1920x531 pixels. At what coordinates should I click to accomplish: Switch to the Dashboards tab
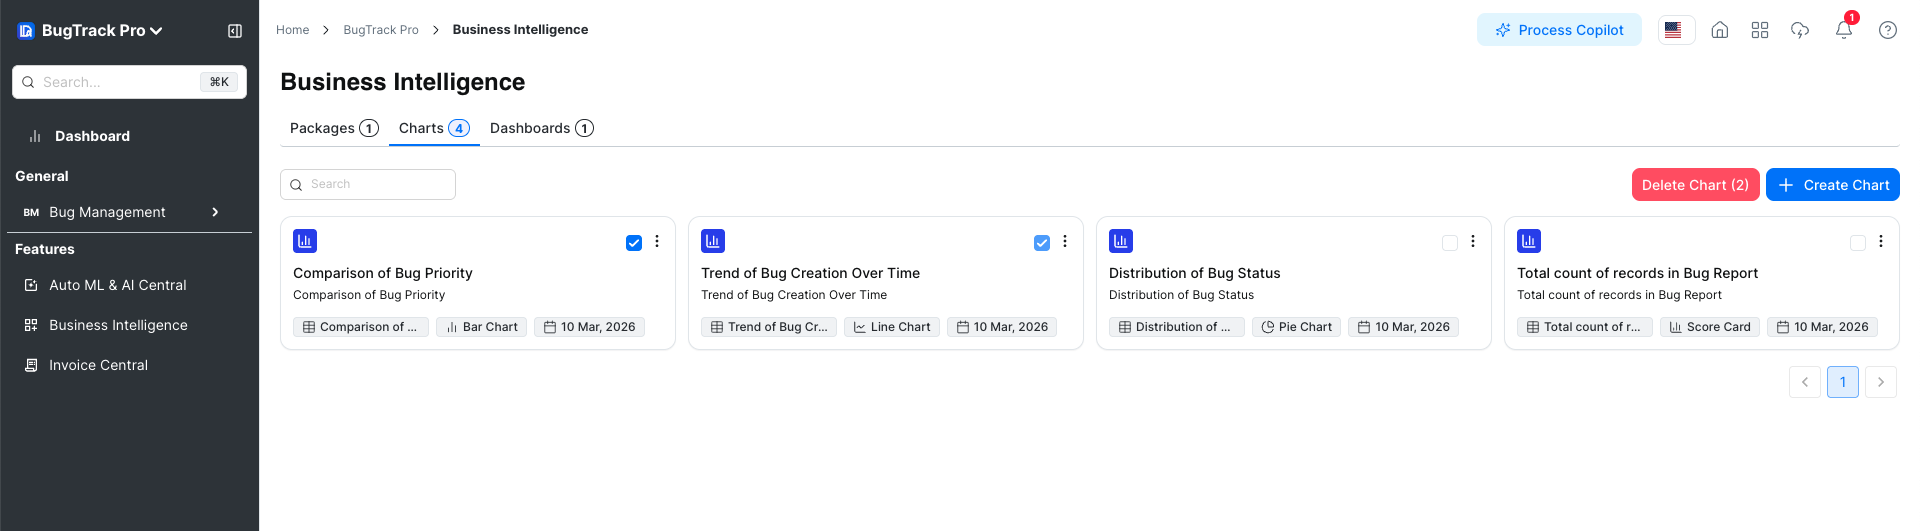541,128
